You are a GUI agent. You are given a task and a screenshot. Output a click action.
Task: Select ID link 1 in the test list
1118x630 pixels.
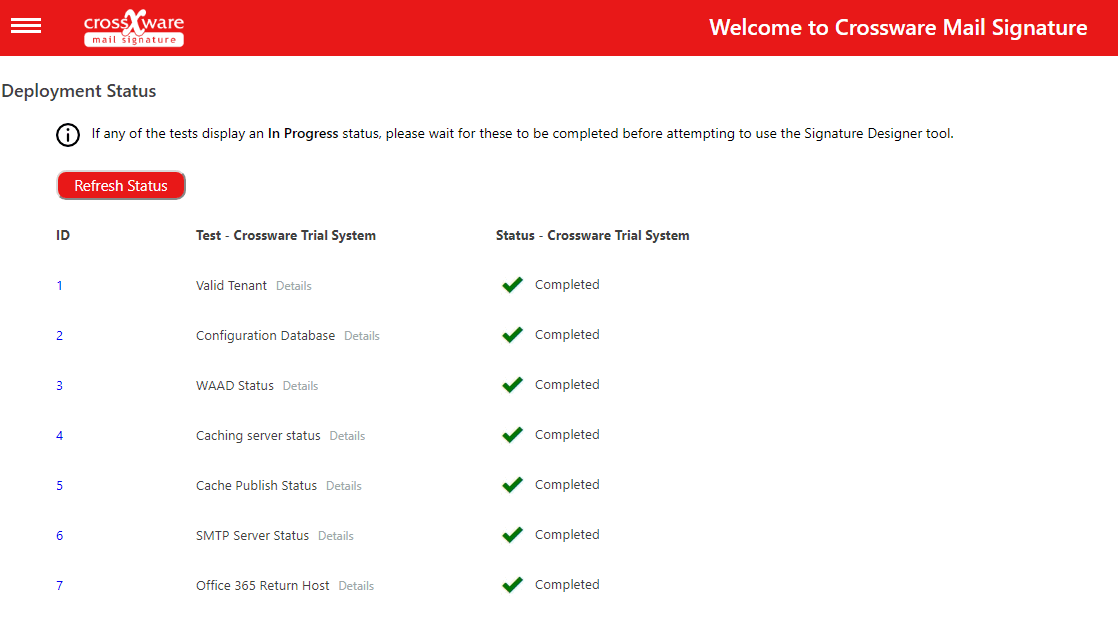(x=59, y=285)
